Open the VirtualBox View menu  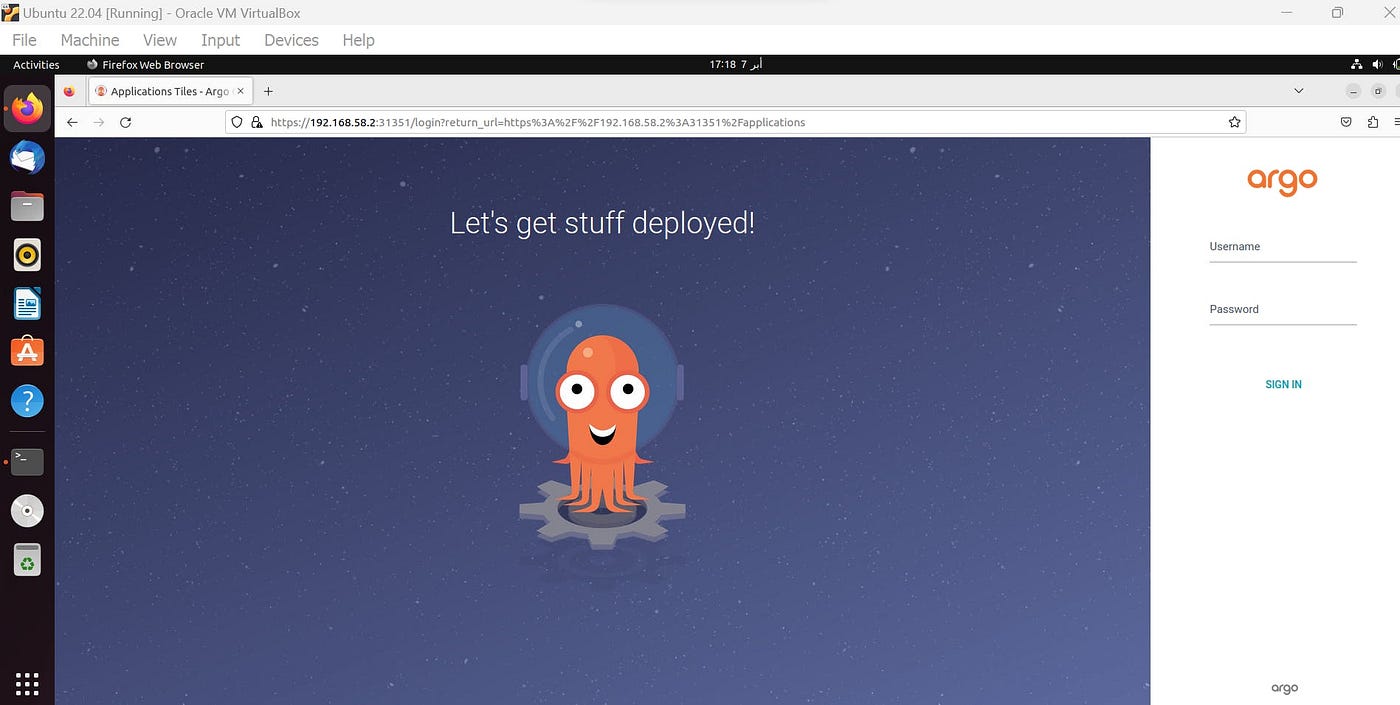[160, 40]
